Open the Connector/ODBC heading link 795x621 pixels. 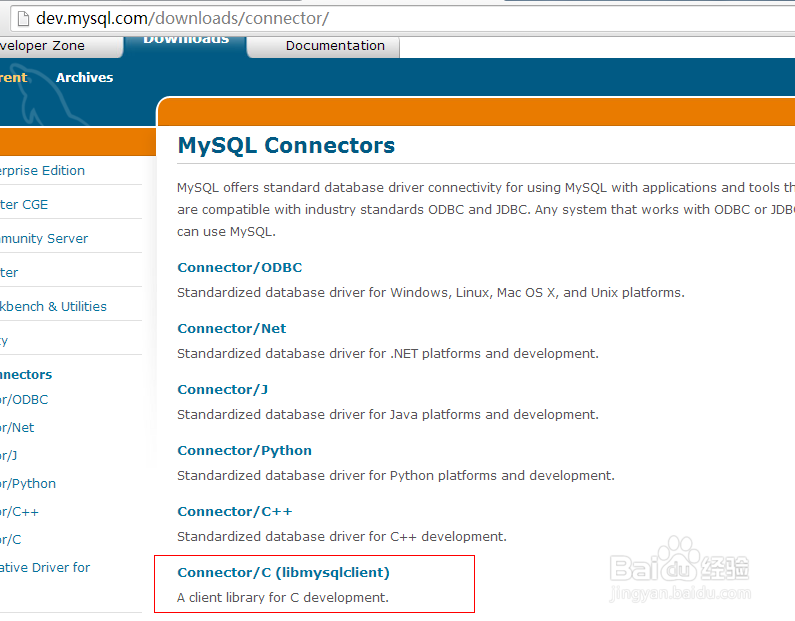click(x=239, y=267)
